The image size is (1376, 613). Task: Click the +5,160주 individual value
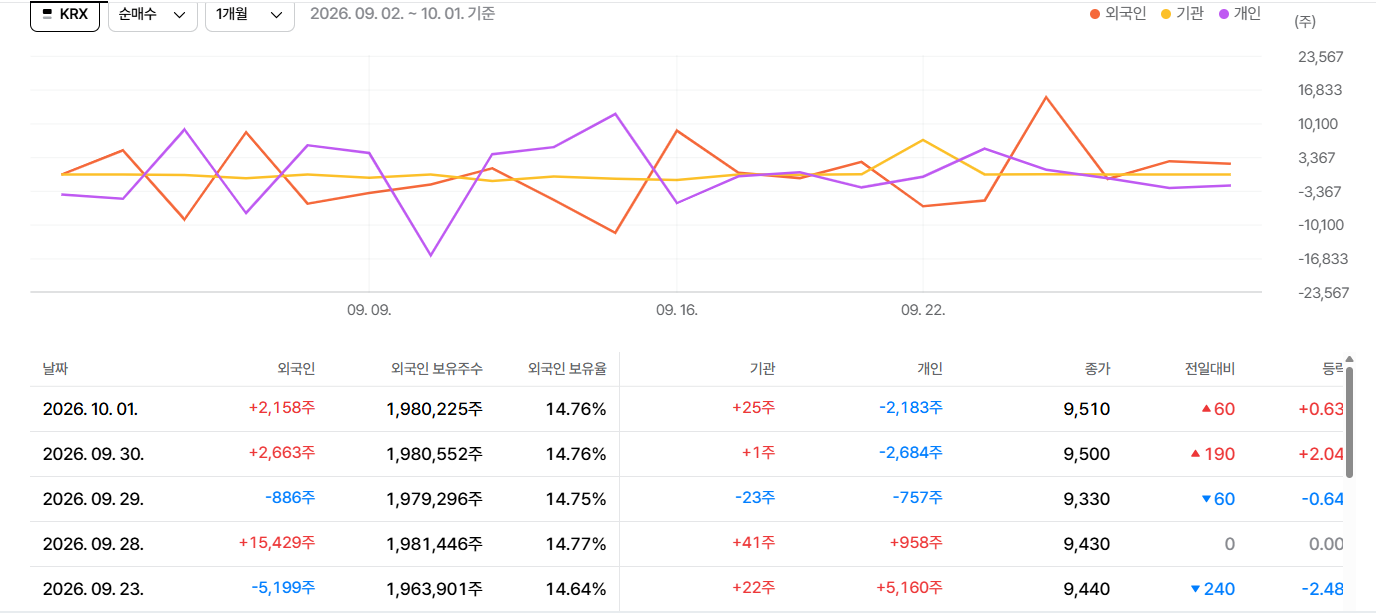[x=910, y=588]
